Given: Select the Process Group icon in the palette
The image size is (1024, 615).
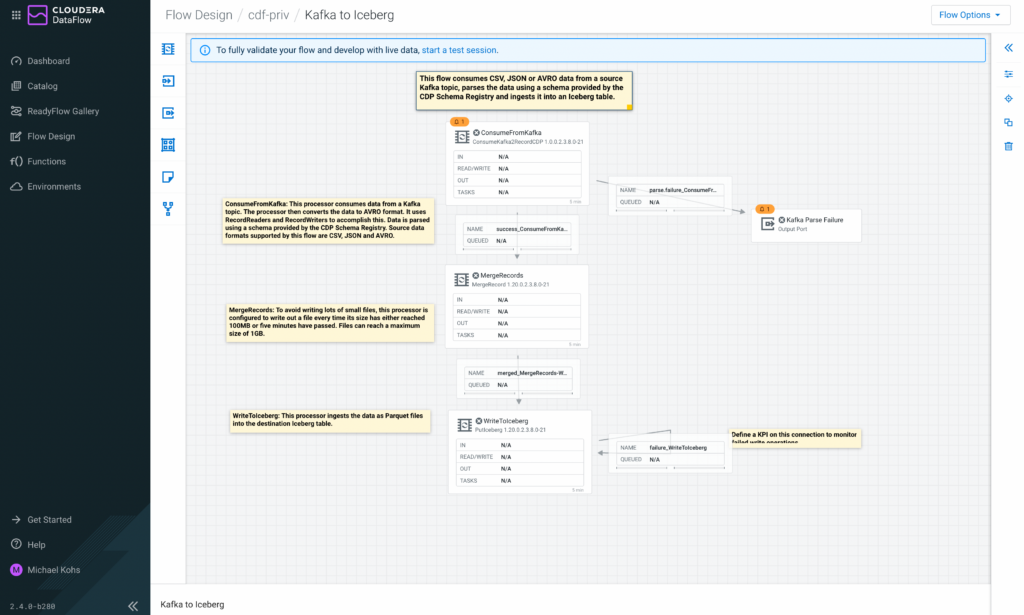Looking at the screenshot, I should (x=168, y=144).
